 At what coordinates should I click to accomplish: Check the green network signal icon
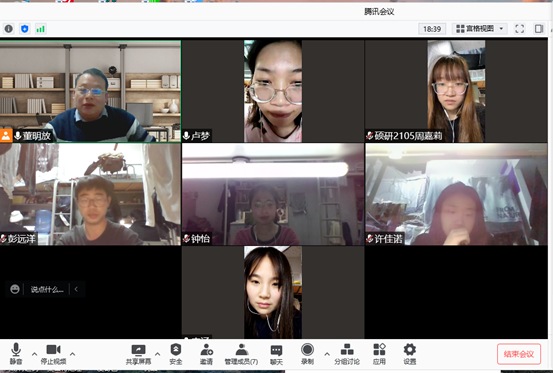tap(41, 29)
